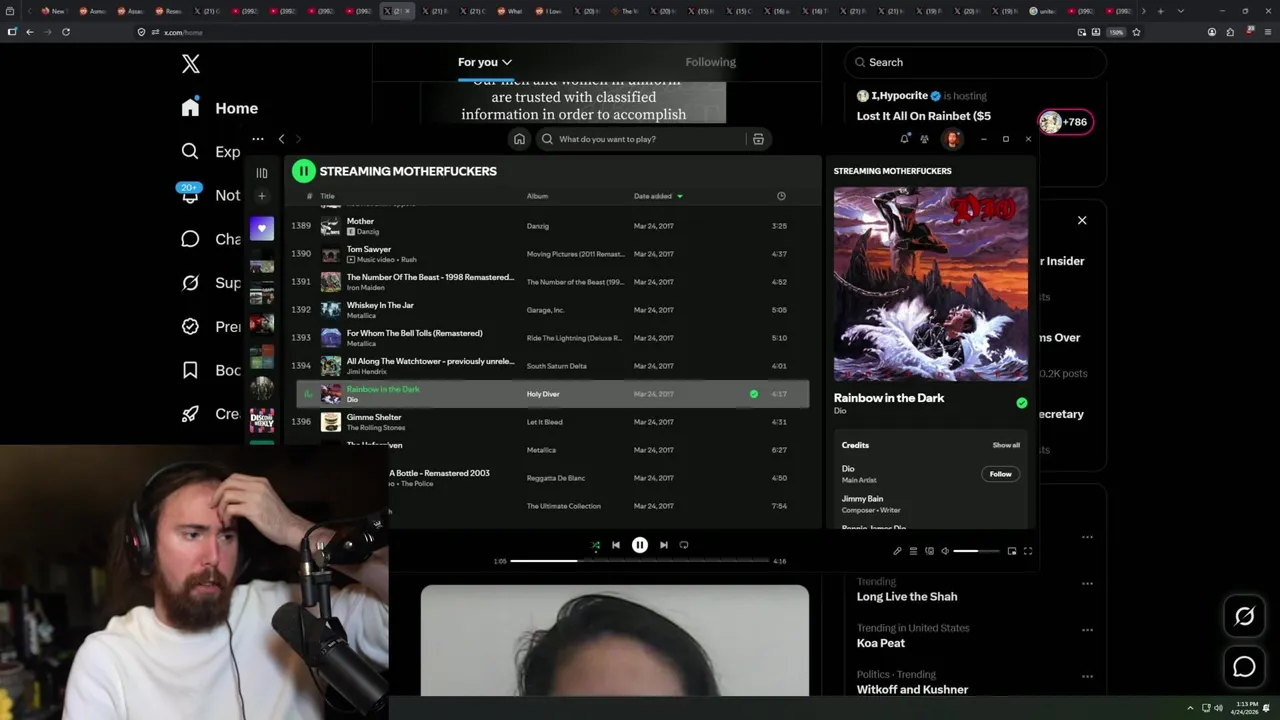
Task: Seek using the song progress bar
Action: pos(640,561)
